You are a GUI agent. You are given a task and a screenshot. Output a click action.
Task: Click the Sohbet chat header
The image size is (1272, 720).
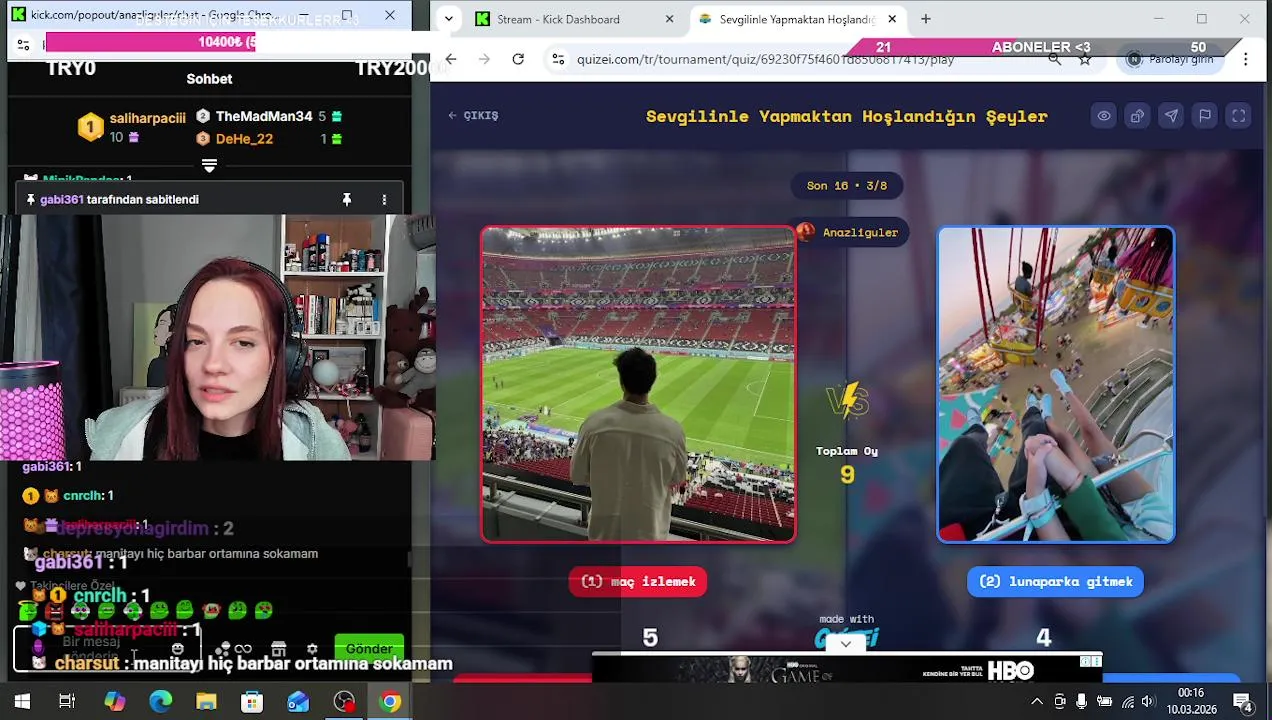[x=209, y=79]
